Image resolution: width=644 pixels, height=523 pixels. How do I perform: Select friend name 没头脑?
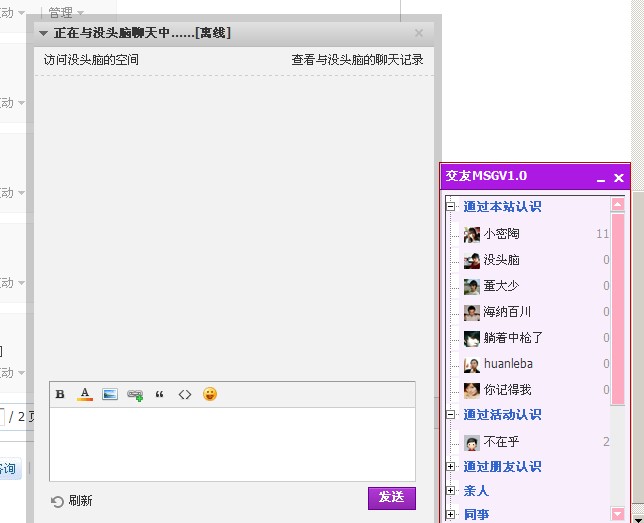501,260
